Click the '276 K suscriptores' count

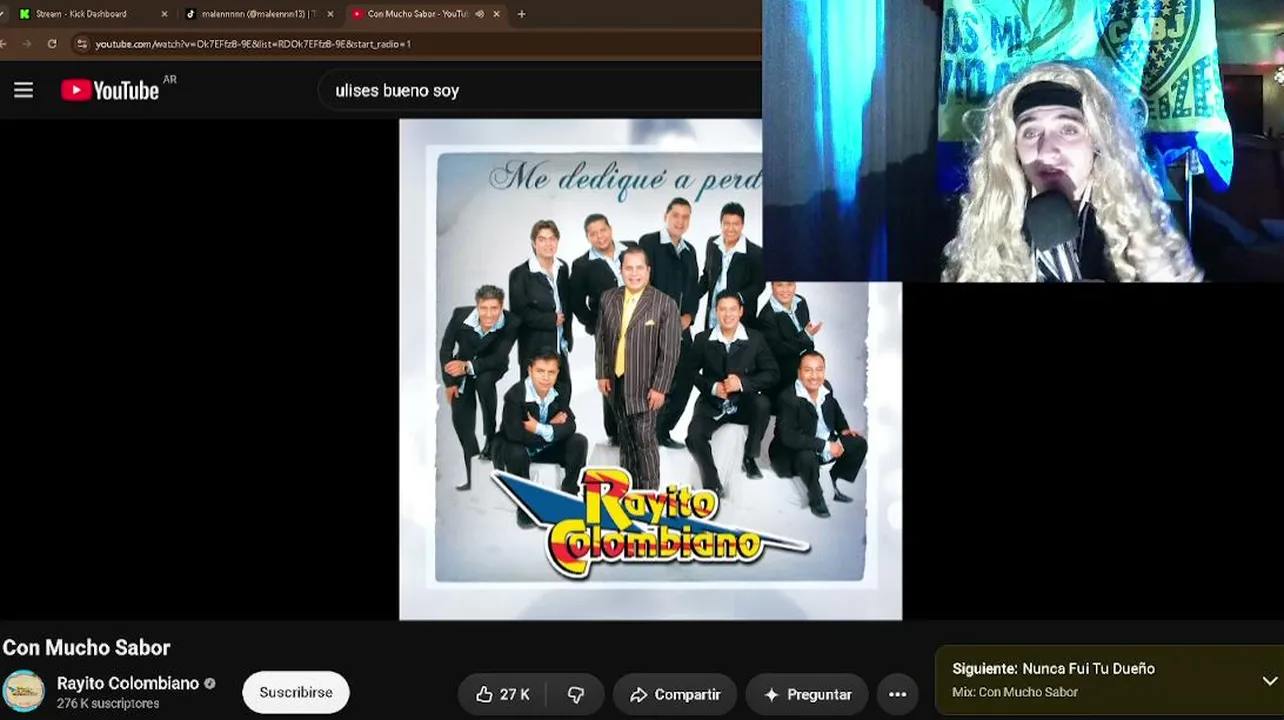[x=108, y=704]
